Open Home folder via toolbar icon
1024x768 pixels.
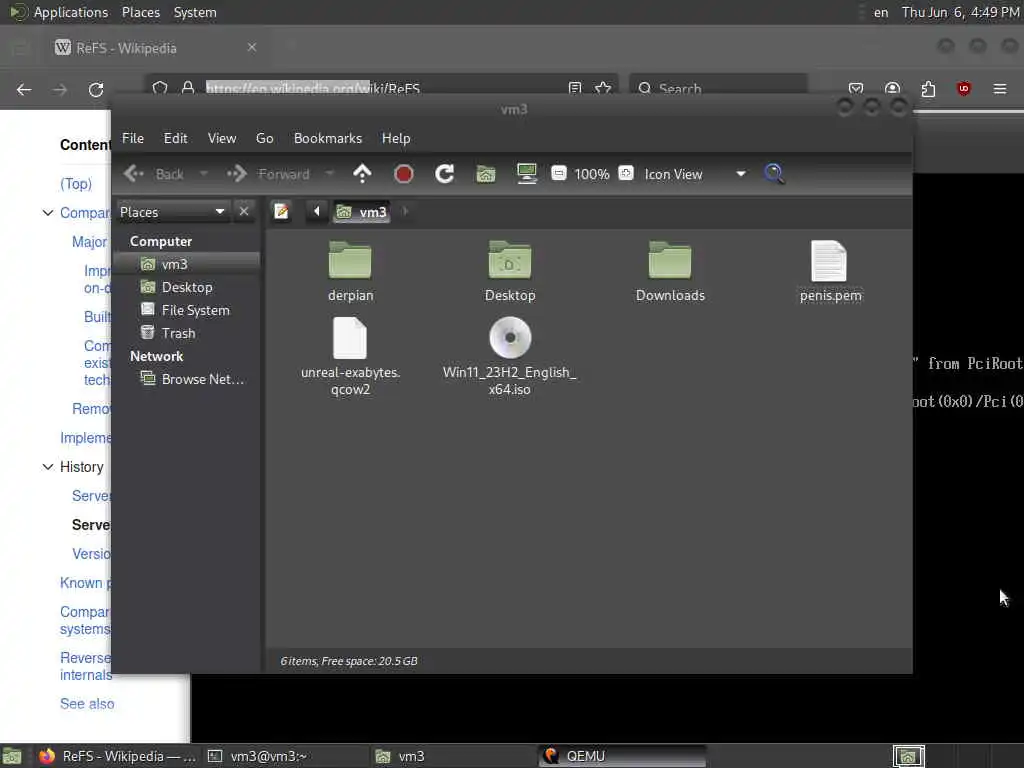pos(486,174)
